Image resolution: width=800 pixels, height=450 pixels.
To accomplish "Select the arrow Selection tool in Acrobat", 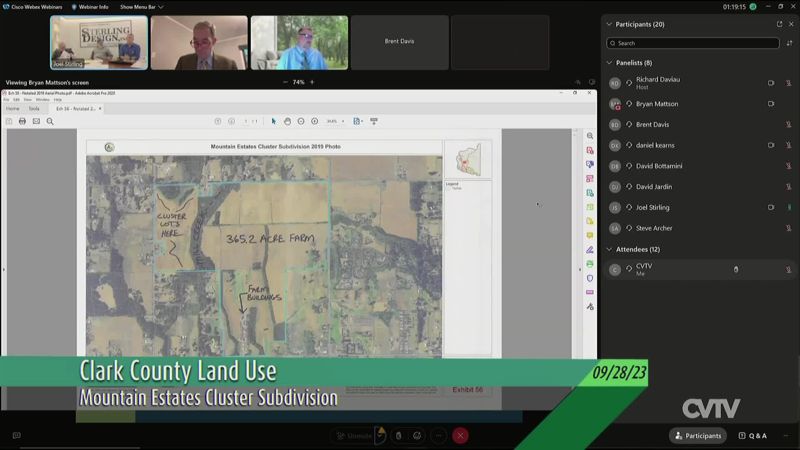I will (x=273, y=121).
